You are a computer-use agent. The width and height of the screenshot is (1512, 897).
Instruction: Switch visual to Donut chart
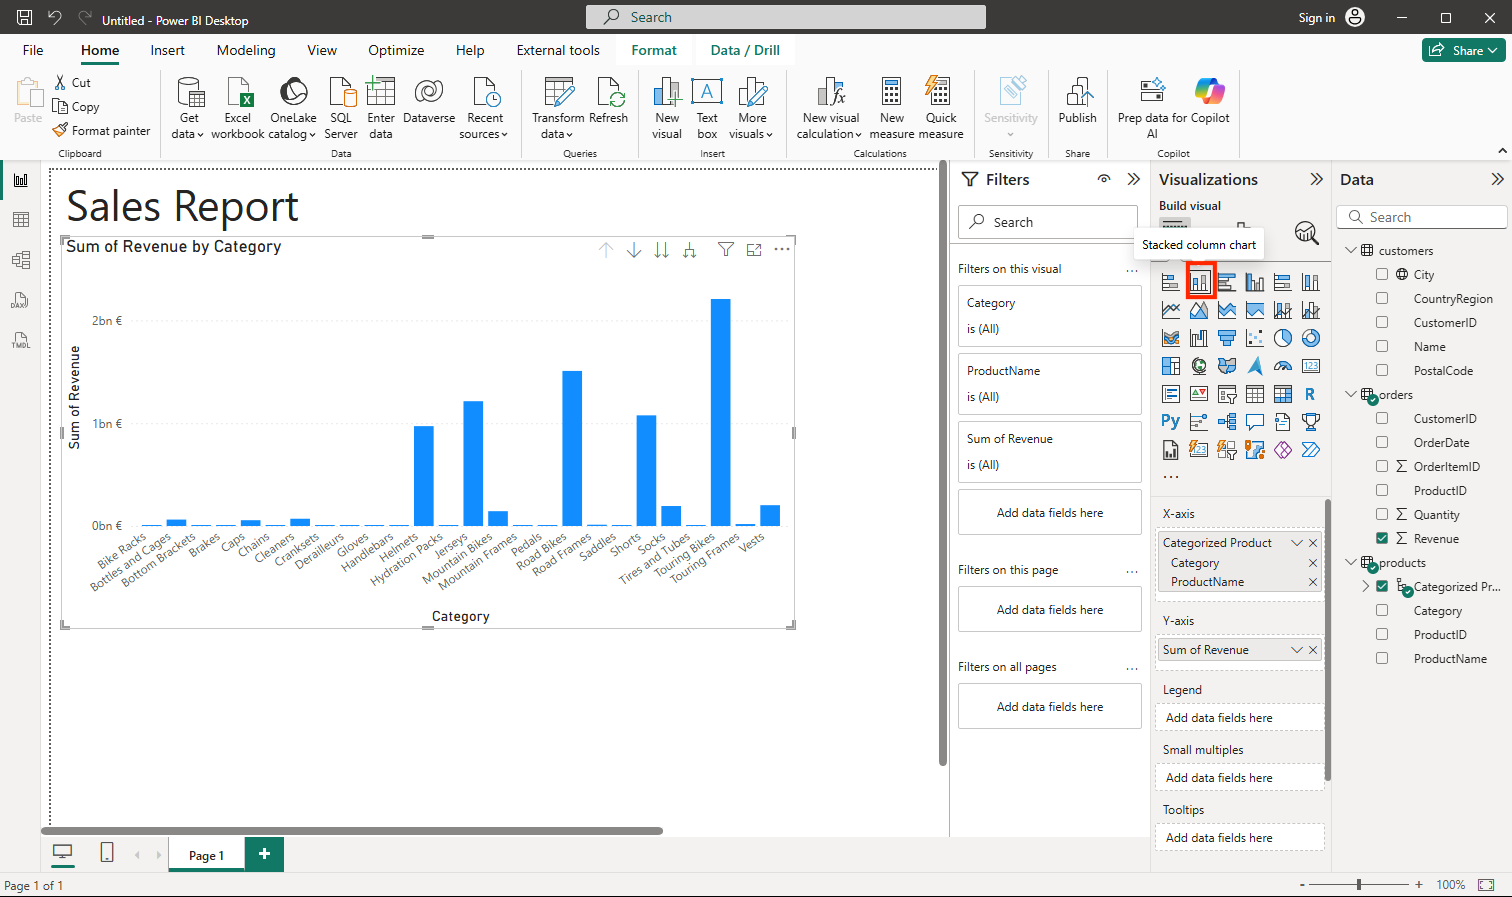1311,338
